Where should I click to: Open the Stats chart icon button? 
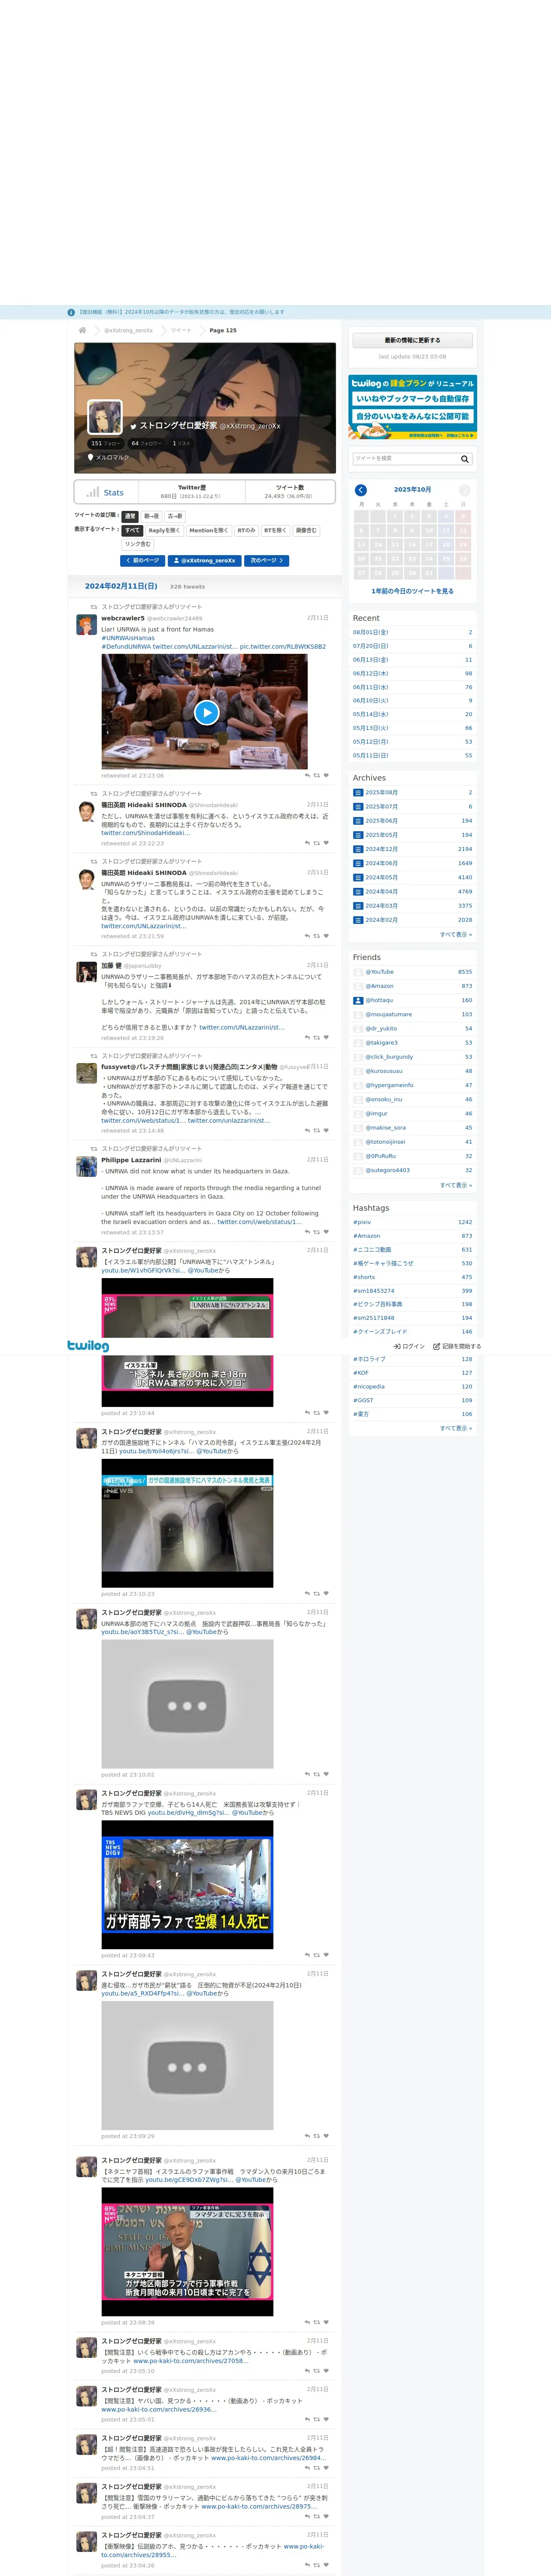[x=105, y=492]
